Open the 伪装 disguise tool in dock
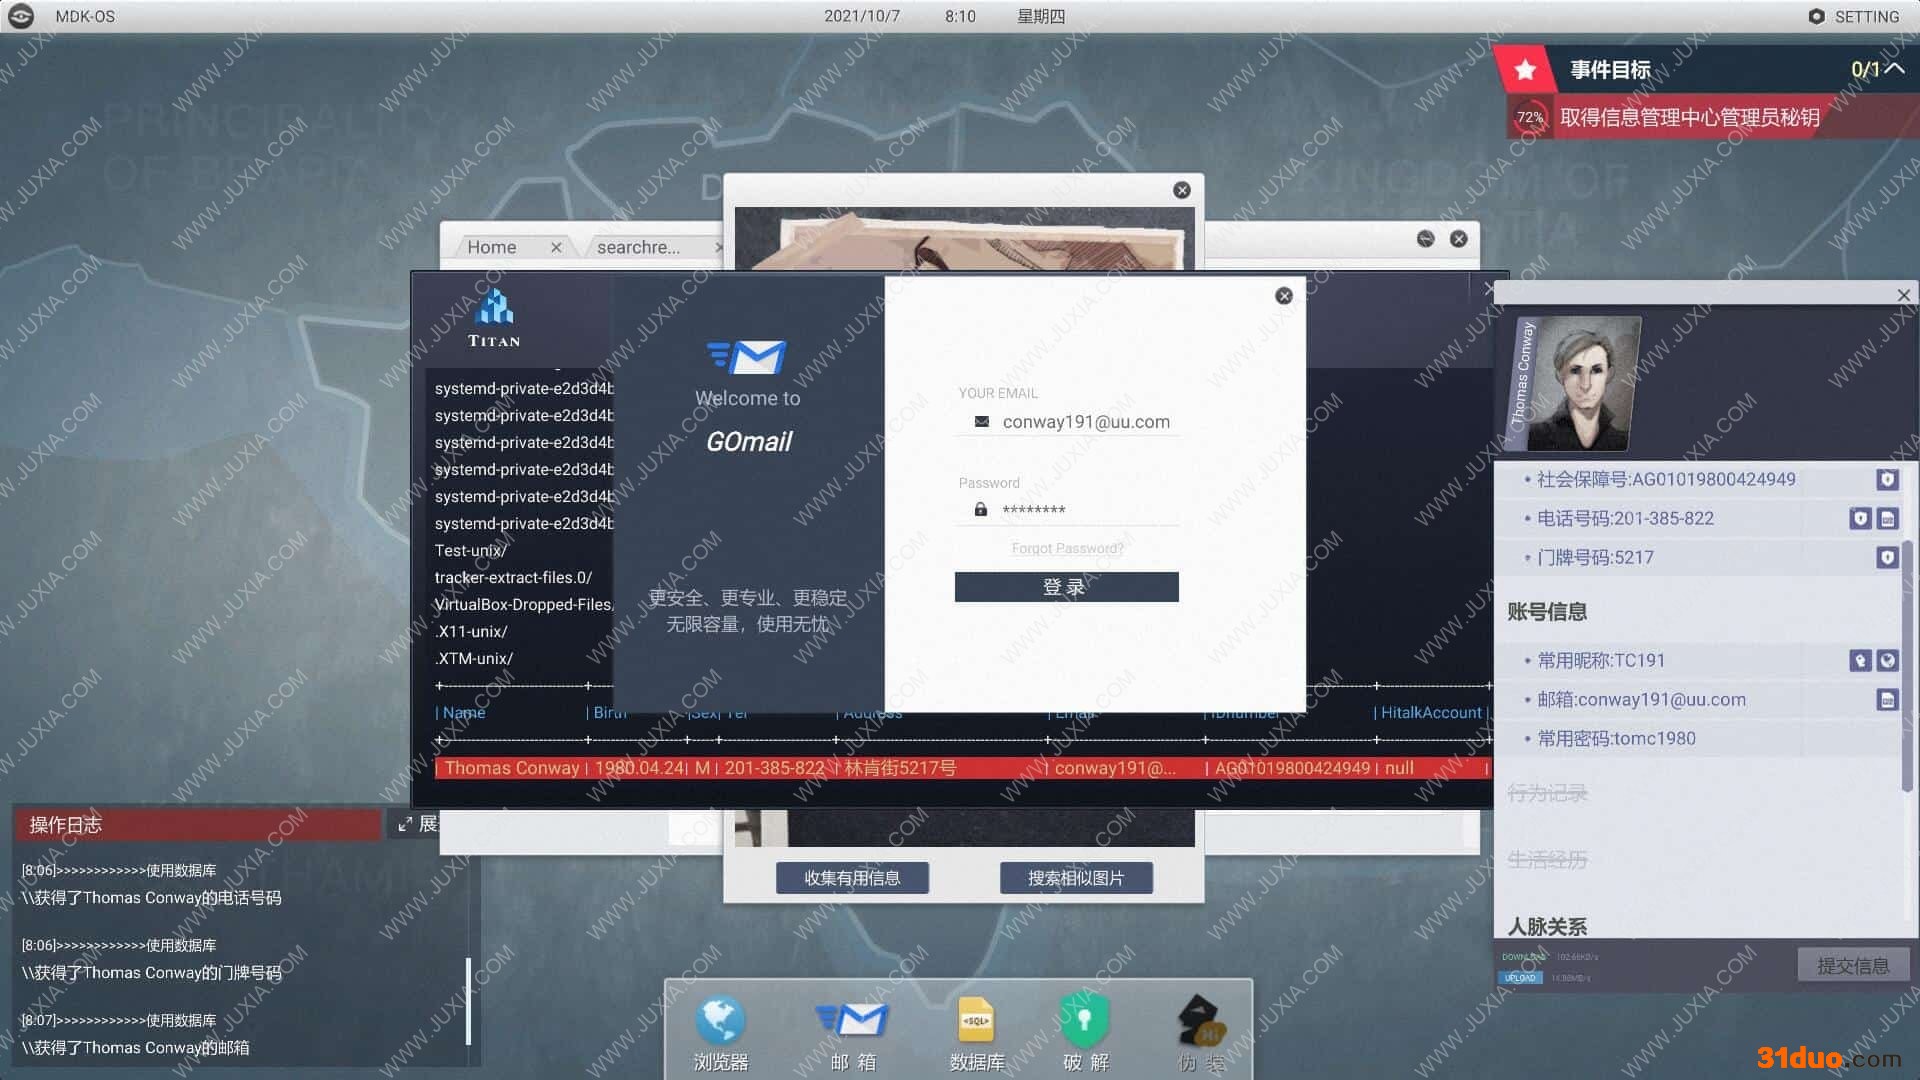 1200,1022
